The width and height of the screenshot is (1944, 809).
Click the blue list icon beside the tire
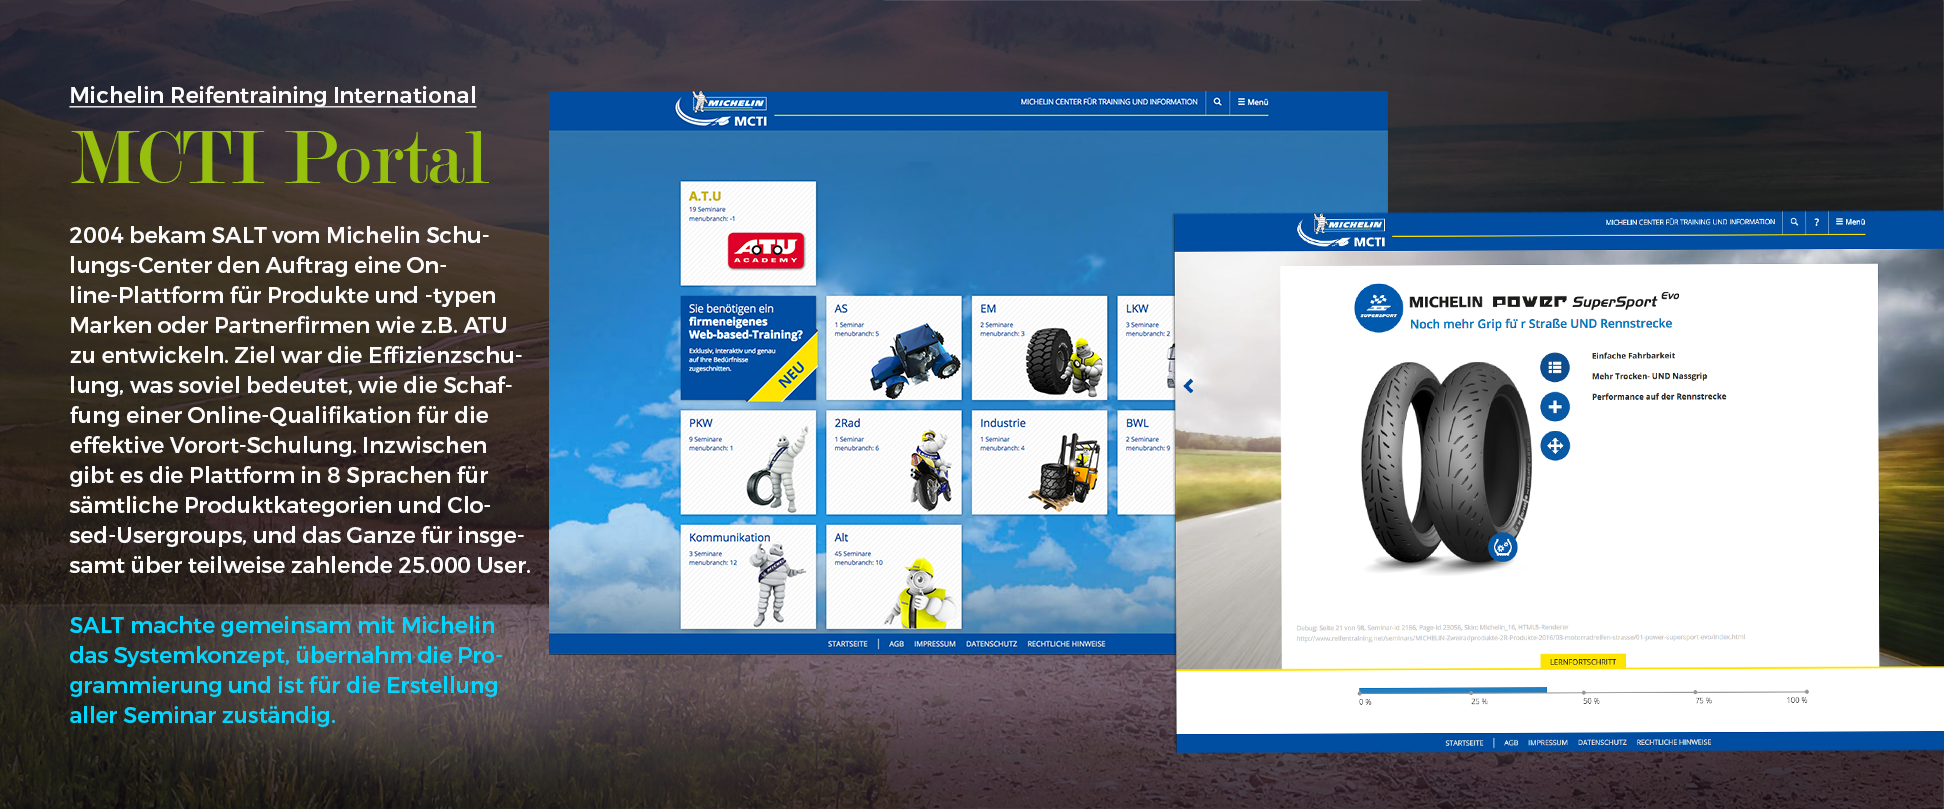[1554, 367]
